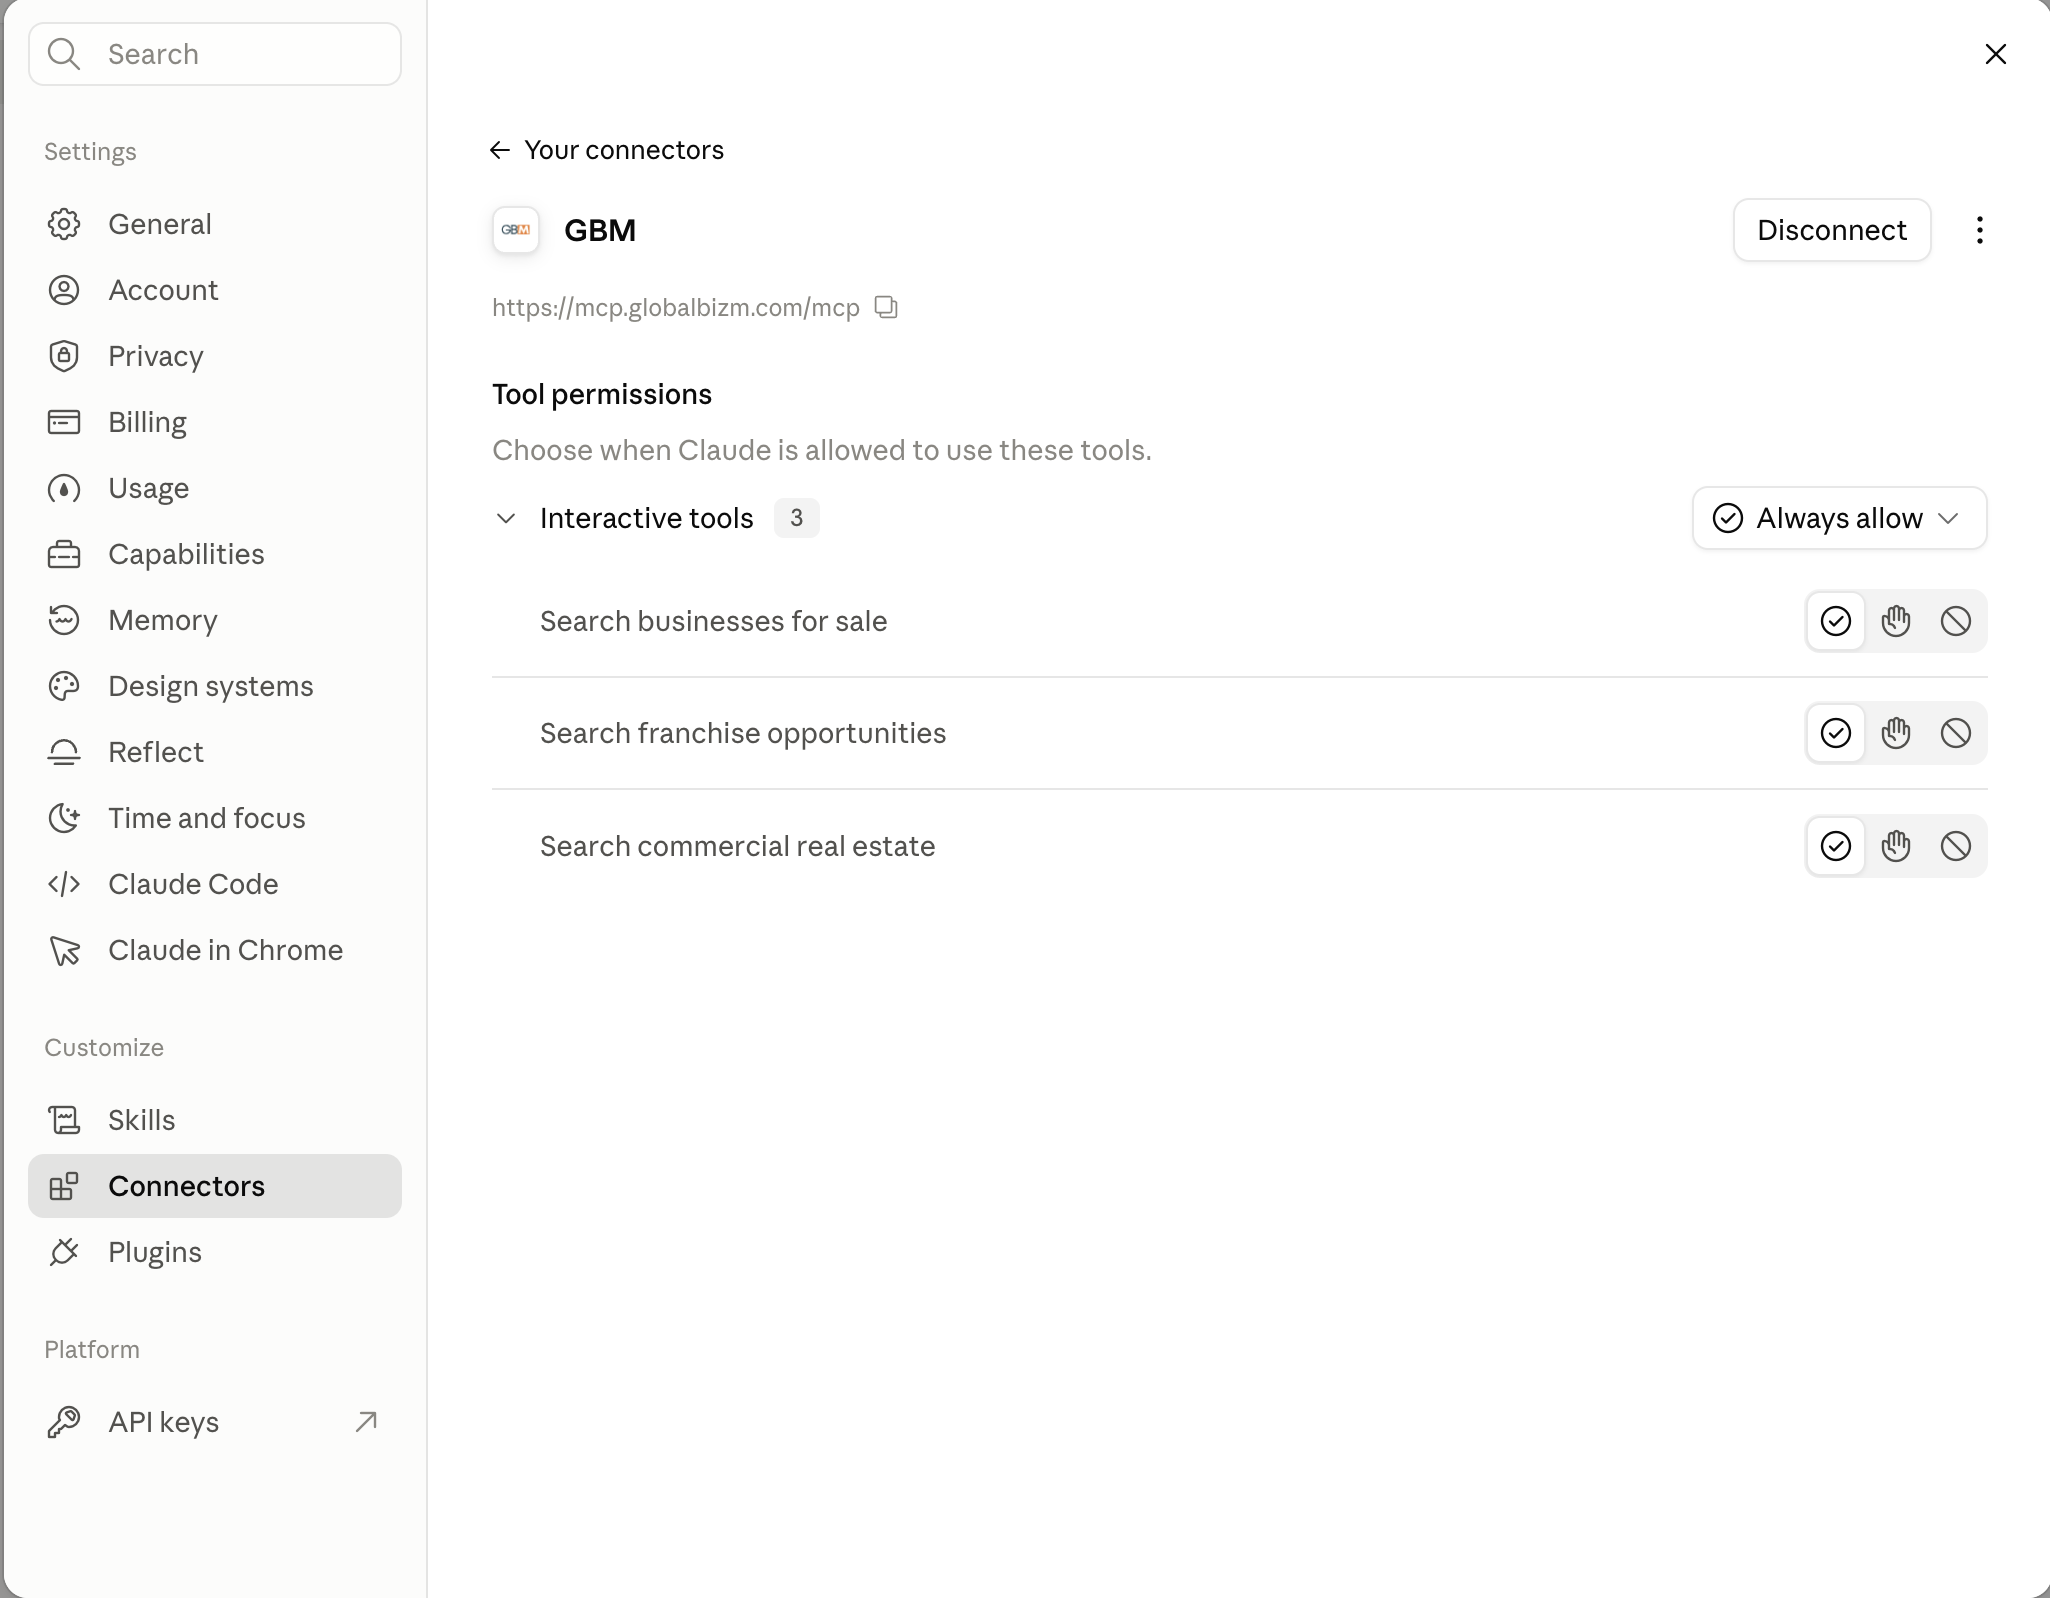Close the settings dialog
Image resolution: width=2050 pixels, height=1598 pixels.
[1995, 54]
